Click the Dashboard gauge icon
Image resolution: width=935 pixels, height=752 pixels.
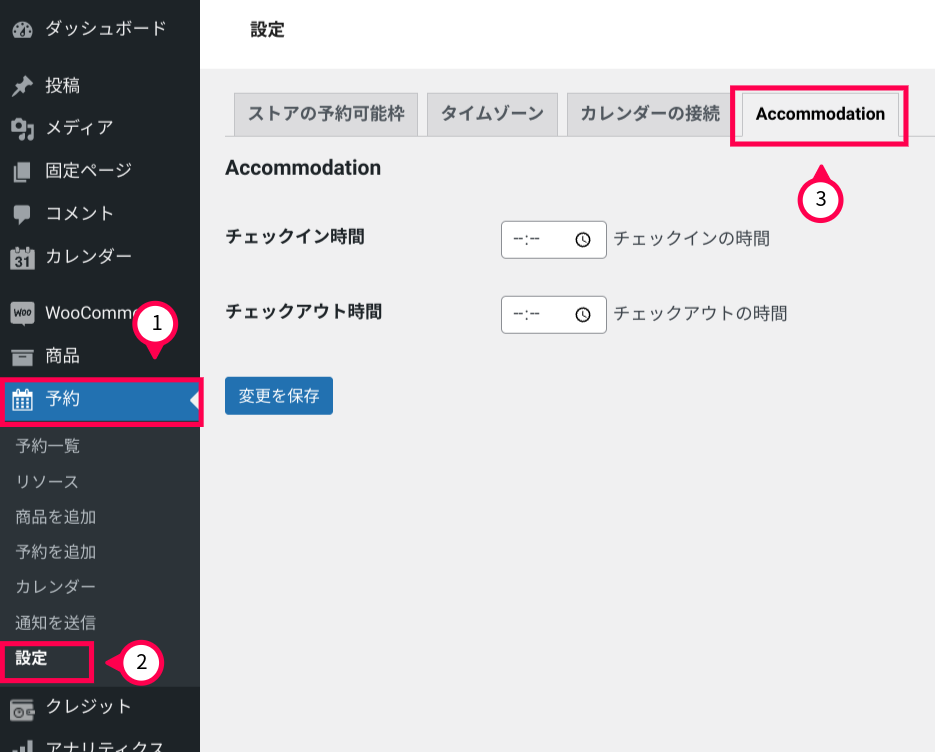click(23, 30)
